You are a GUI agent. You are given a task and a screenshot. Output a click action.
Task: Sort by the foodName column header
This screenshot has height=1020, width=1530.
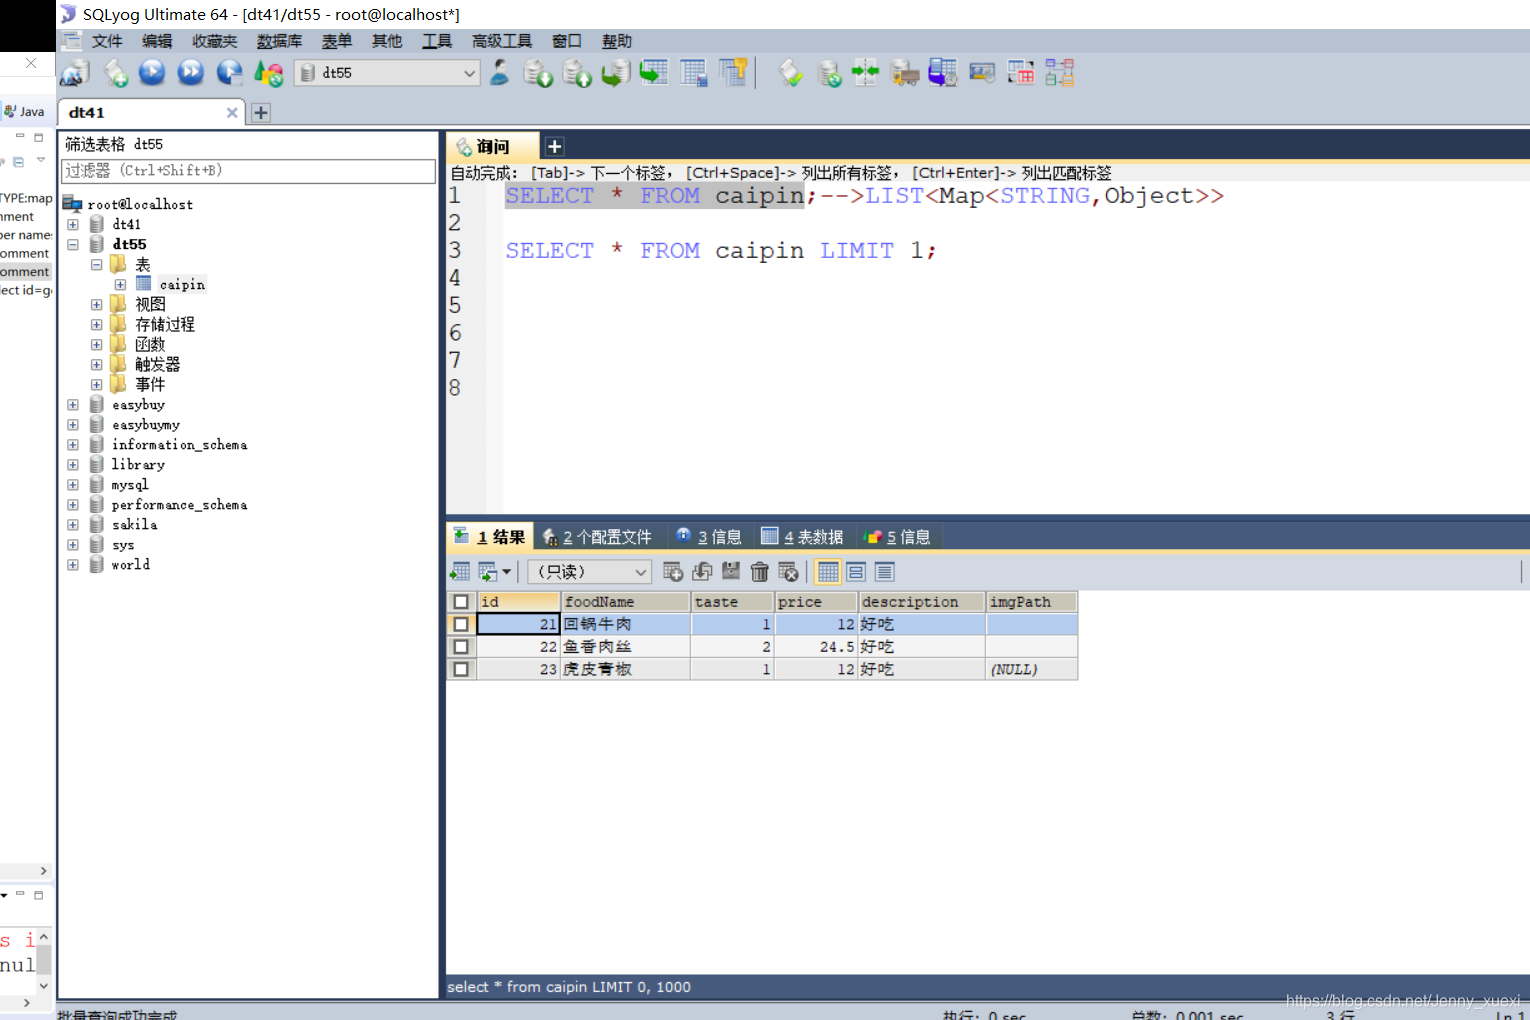click(x=626, y=602)
